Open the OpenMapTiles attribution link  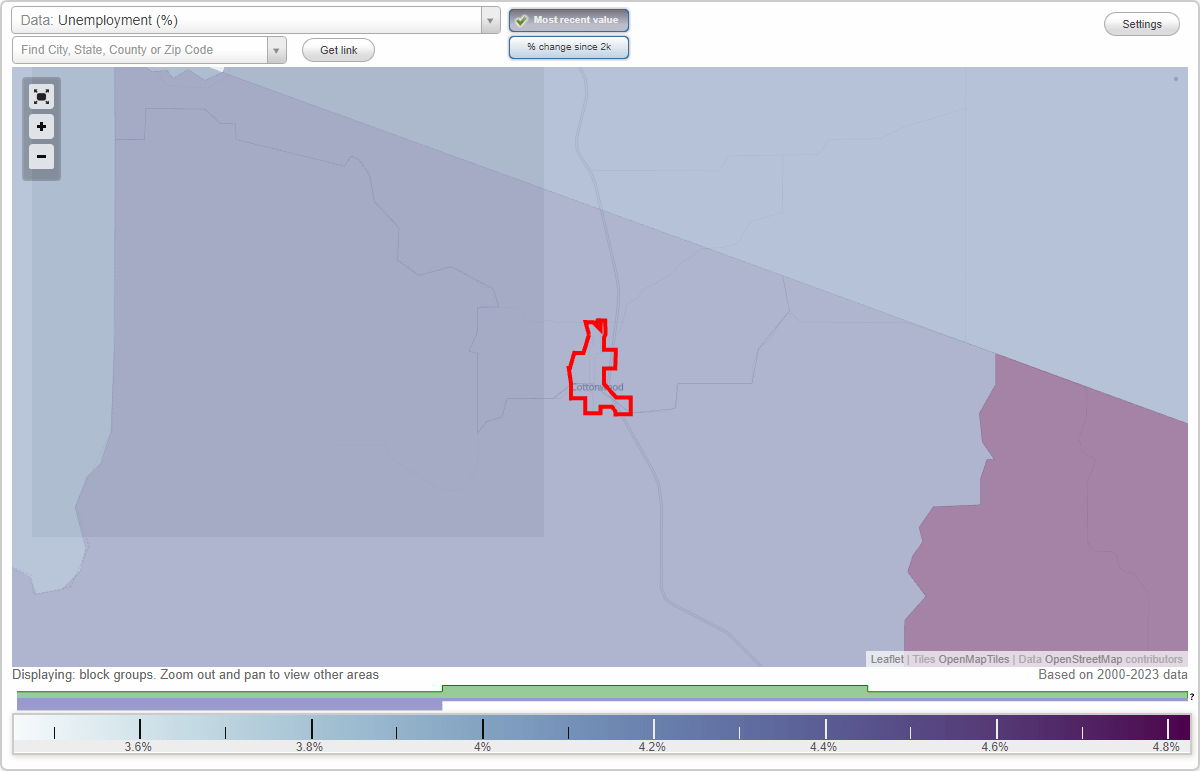tap(973, 659)
